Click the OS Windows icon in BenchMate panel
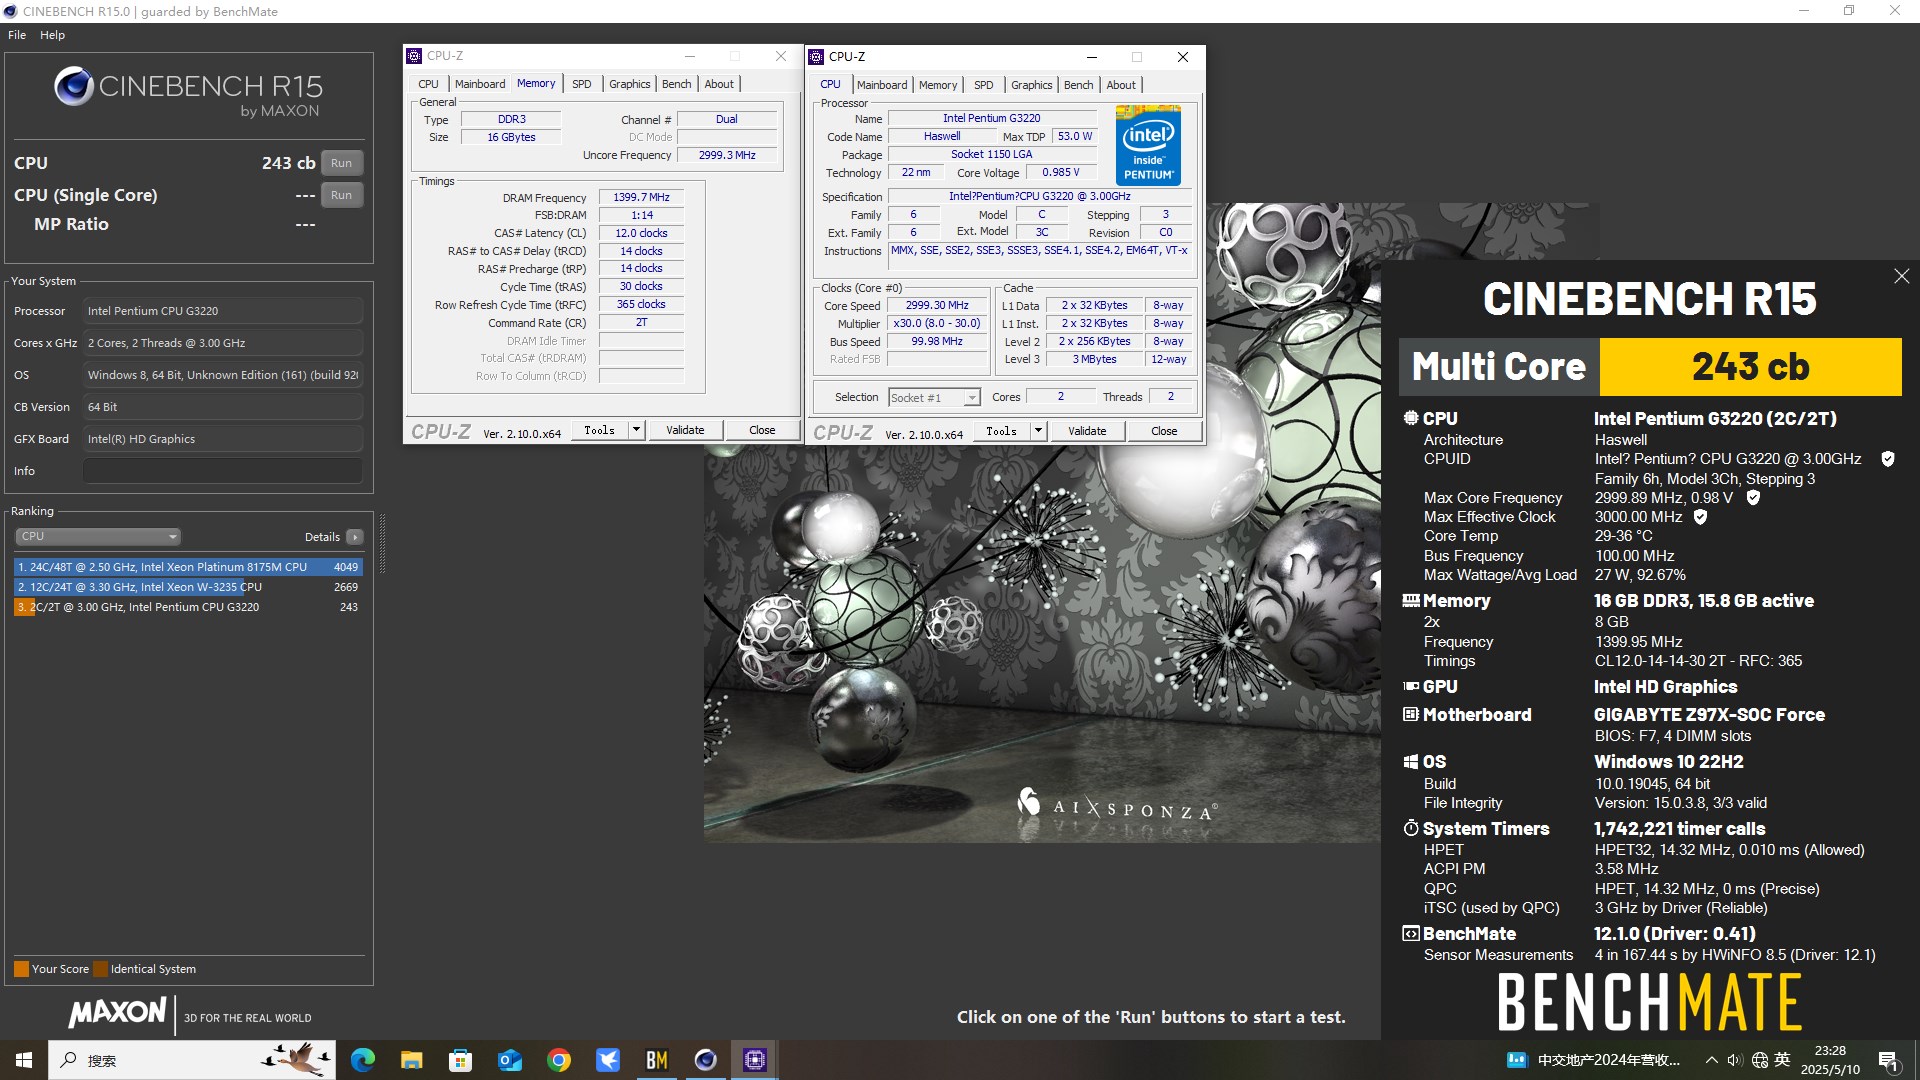 pyautogui.click(x=1410, y=762)
